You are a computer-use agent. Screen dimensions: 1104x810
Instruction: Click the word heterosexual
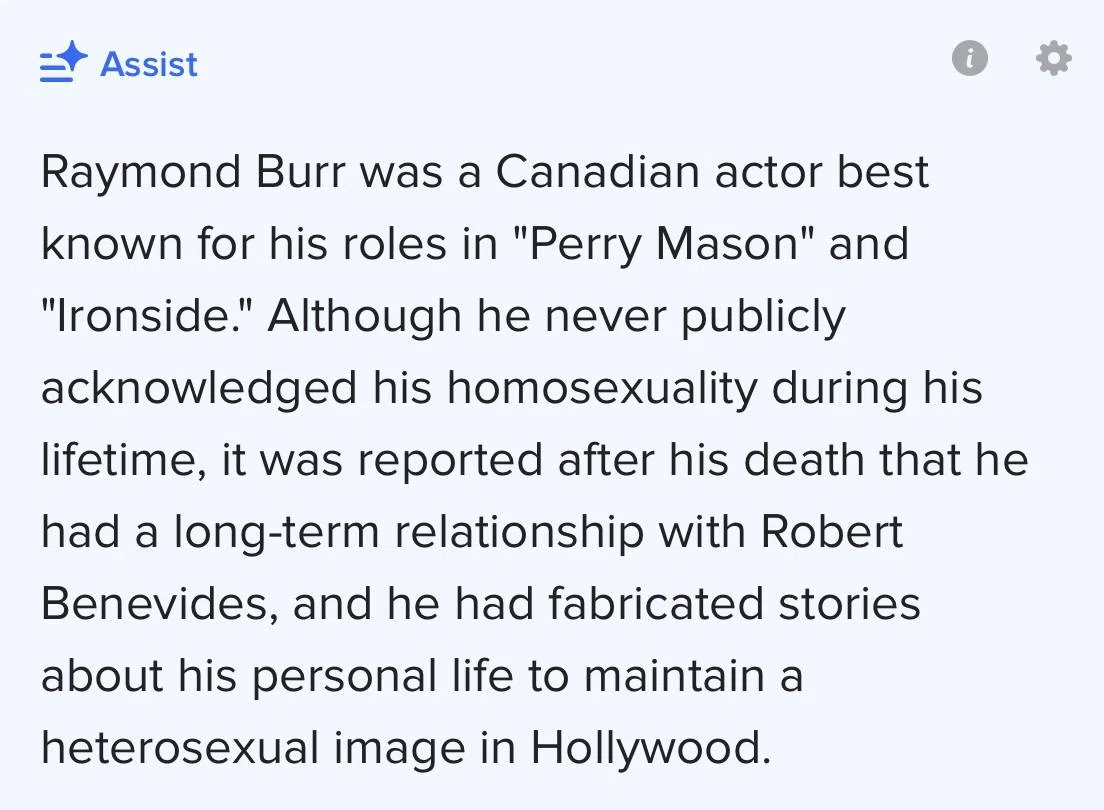pyautogui.click(x=180, y=748)
